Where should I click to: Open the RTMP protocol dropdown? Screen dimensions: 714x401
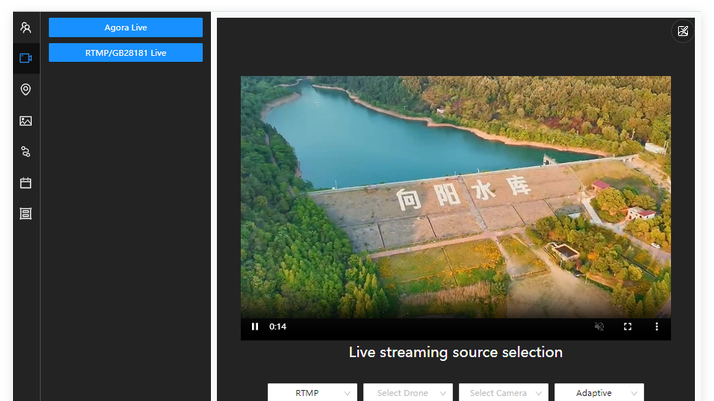pos(312,392)
